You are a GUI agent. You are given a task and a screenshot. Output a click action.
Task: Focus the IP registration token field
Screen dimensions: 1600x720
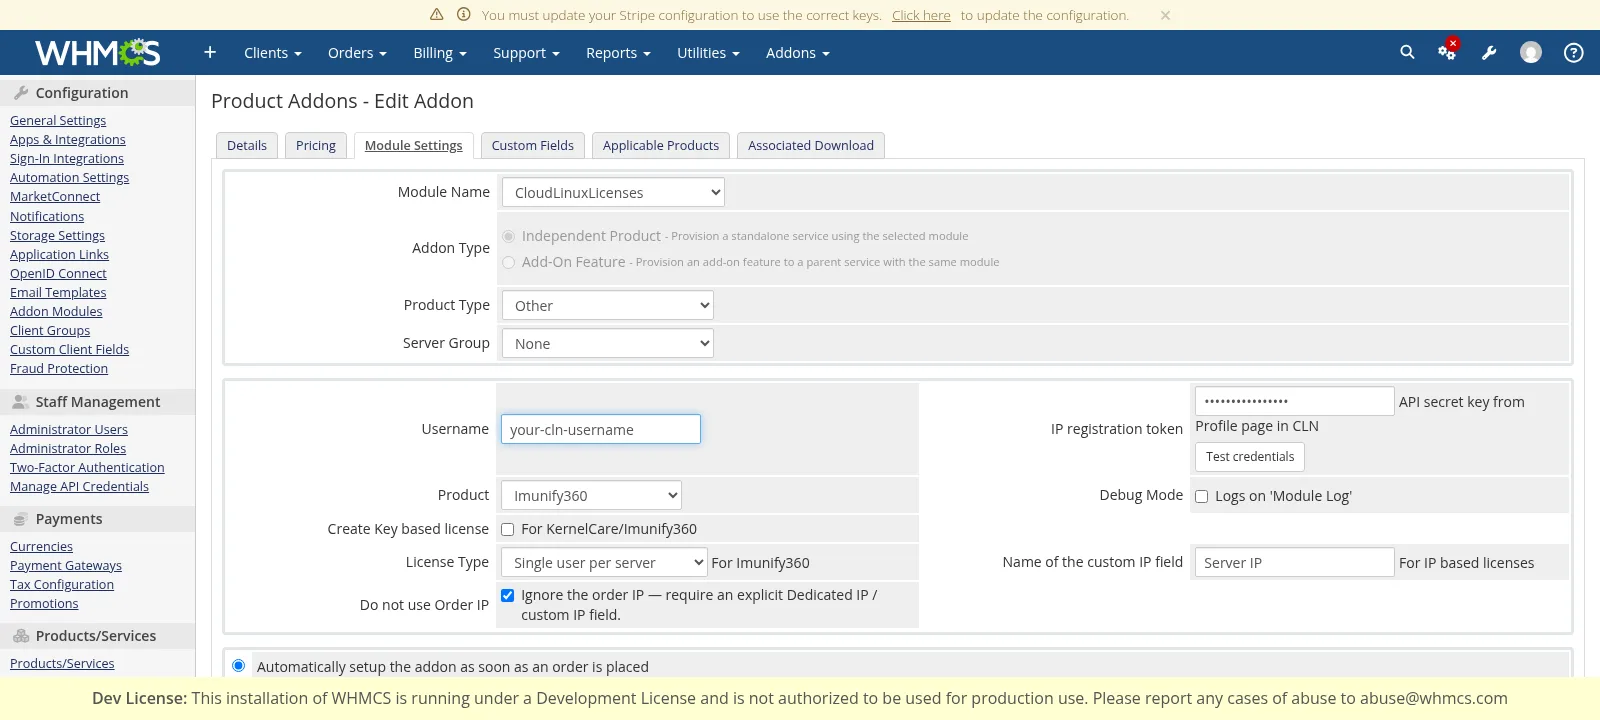click(1294, 401)
